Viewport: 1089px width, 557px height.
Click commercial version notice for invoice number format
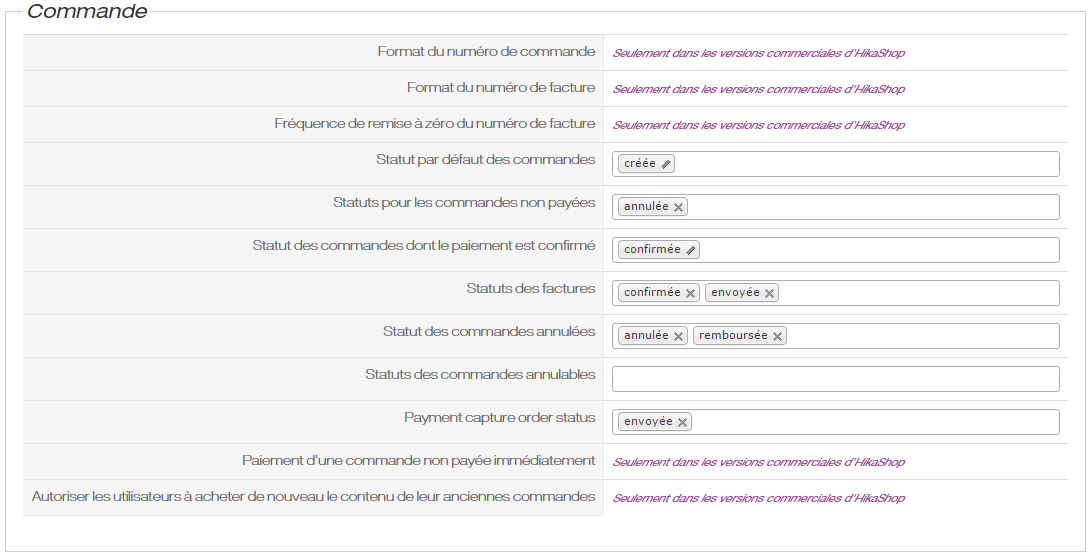(758, 89)
